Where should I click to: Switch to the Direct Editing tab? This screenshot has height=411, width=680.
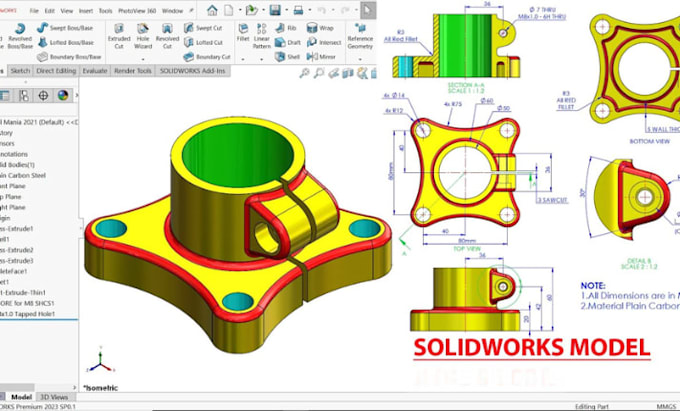coord(56,71)
